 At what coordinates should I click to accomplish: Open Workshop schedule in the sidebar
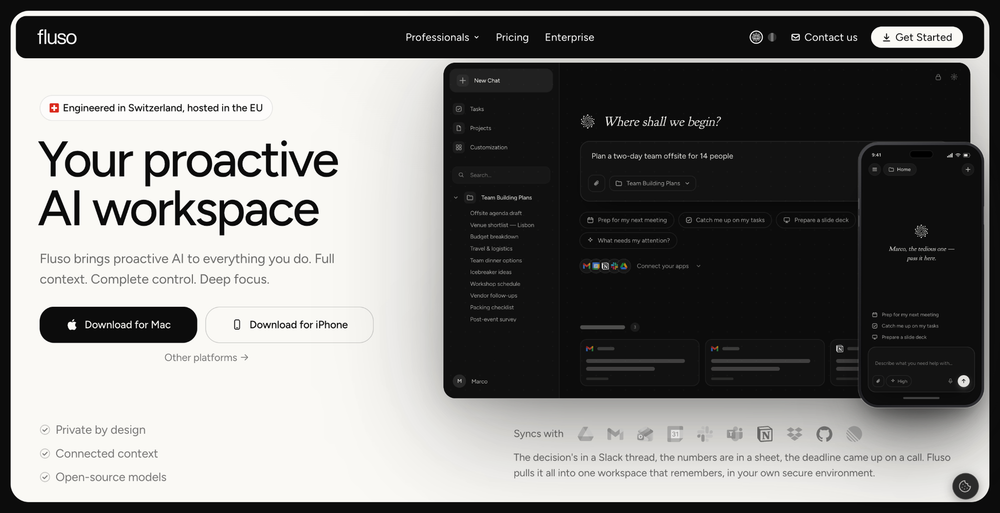pyautogui.click(x=495, y=284)
